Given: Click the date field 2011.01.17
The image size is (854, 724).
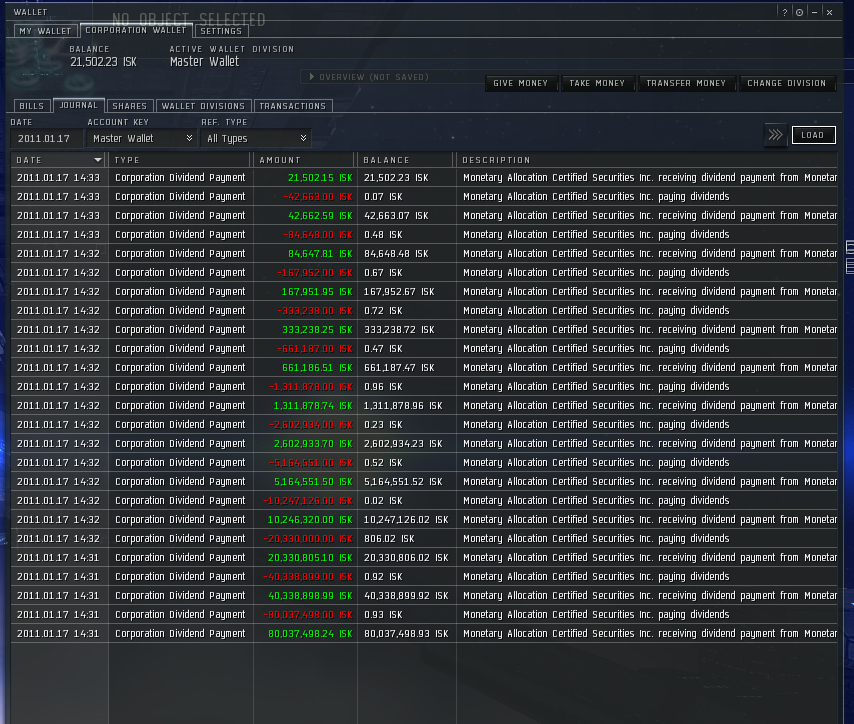Looking at the screenshot, I should [47, 138].
